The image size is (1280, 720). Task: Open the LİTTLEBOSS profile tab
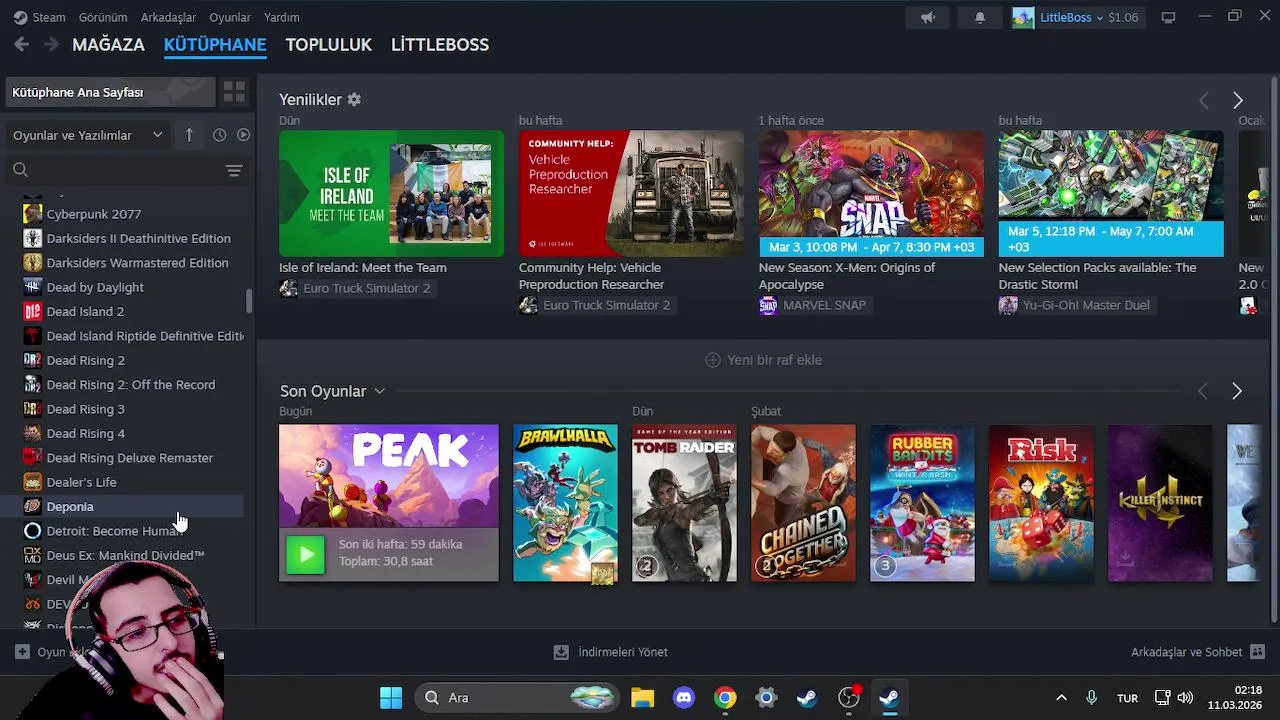tap(440, 45)
